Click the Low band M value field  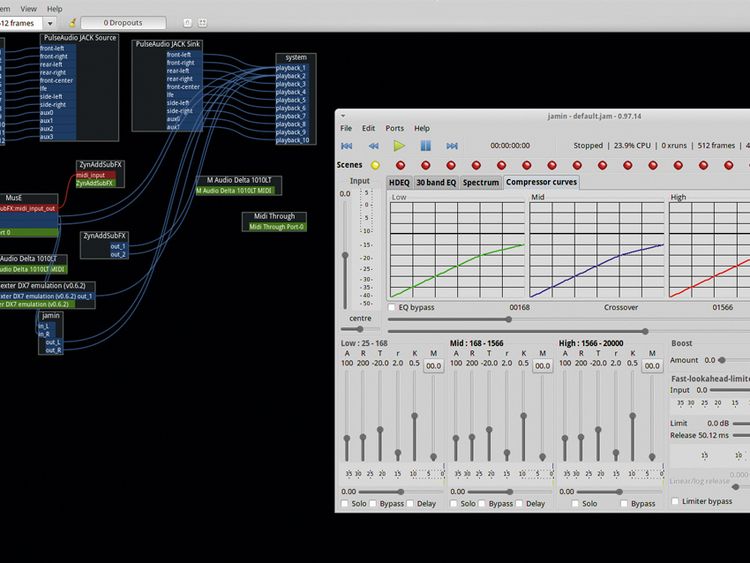tap(433, 366)
